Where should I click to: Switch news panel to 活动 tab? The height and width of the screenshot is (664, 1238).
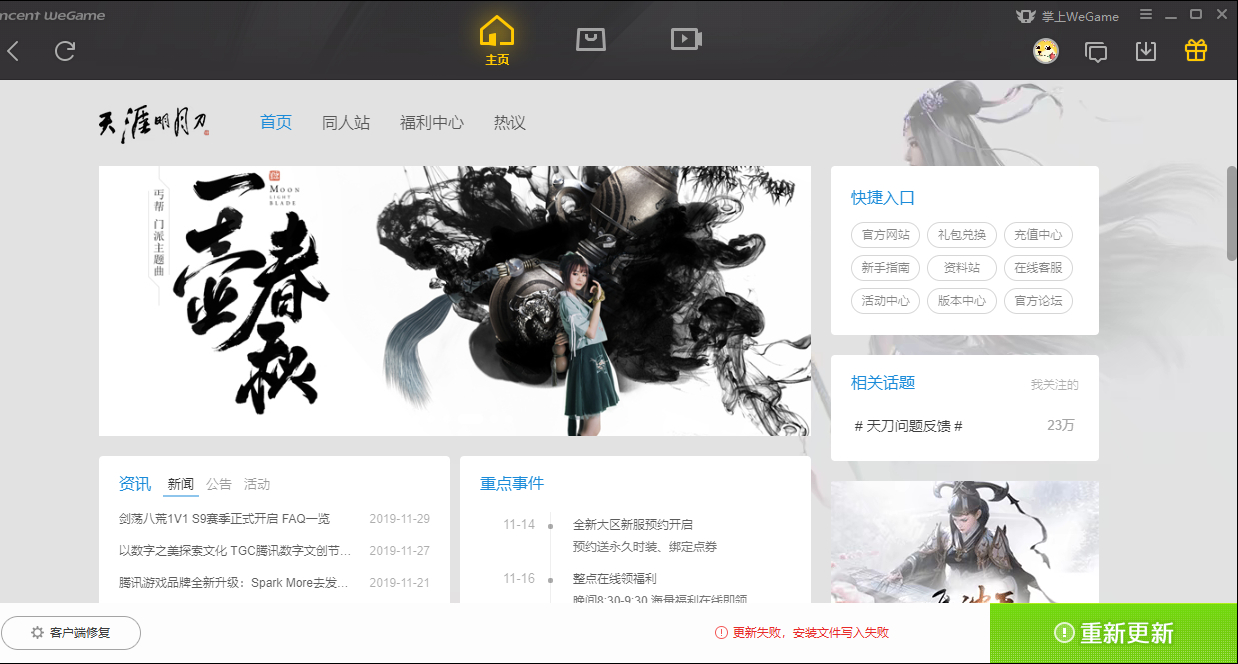257,484
